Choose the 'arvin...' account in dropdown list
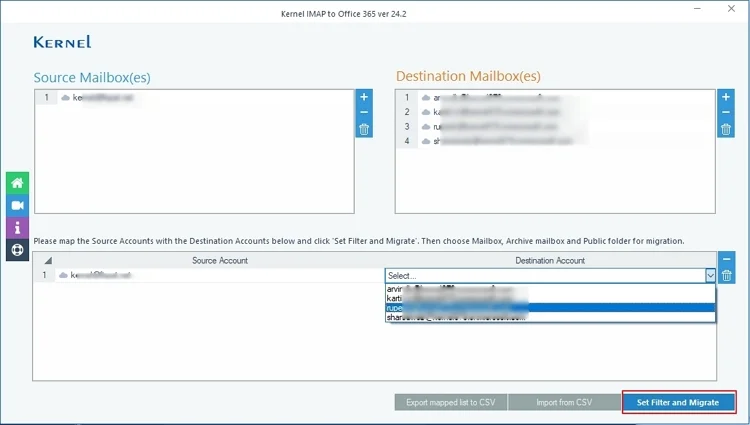 [x=550, y=289]
